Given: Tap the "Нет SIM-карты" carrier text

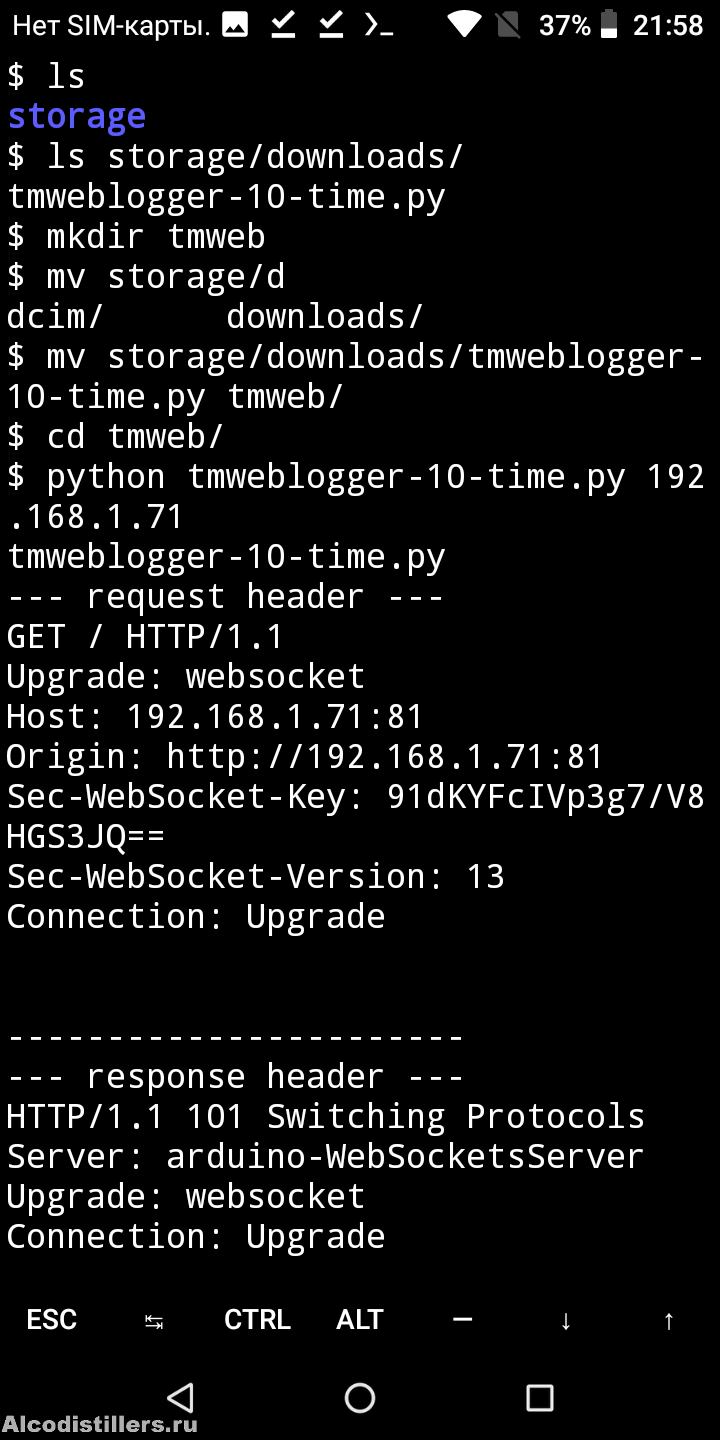Looking at the screenshot, I should coord(110,25).
